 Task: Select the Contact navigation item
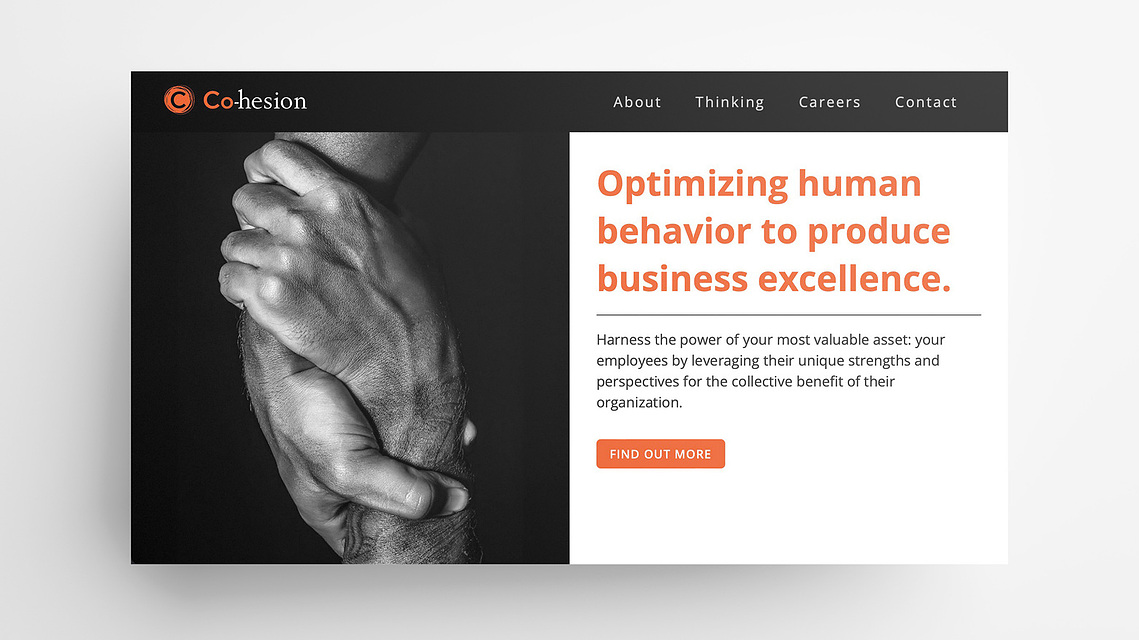point(925,102)
